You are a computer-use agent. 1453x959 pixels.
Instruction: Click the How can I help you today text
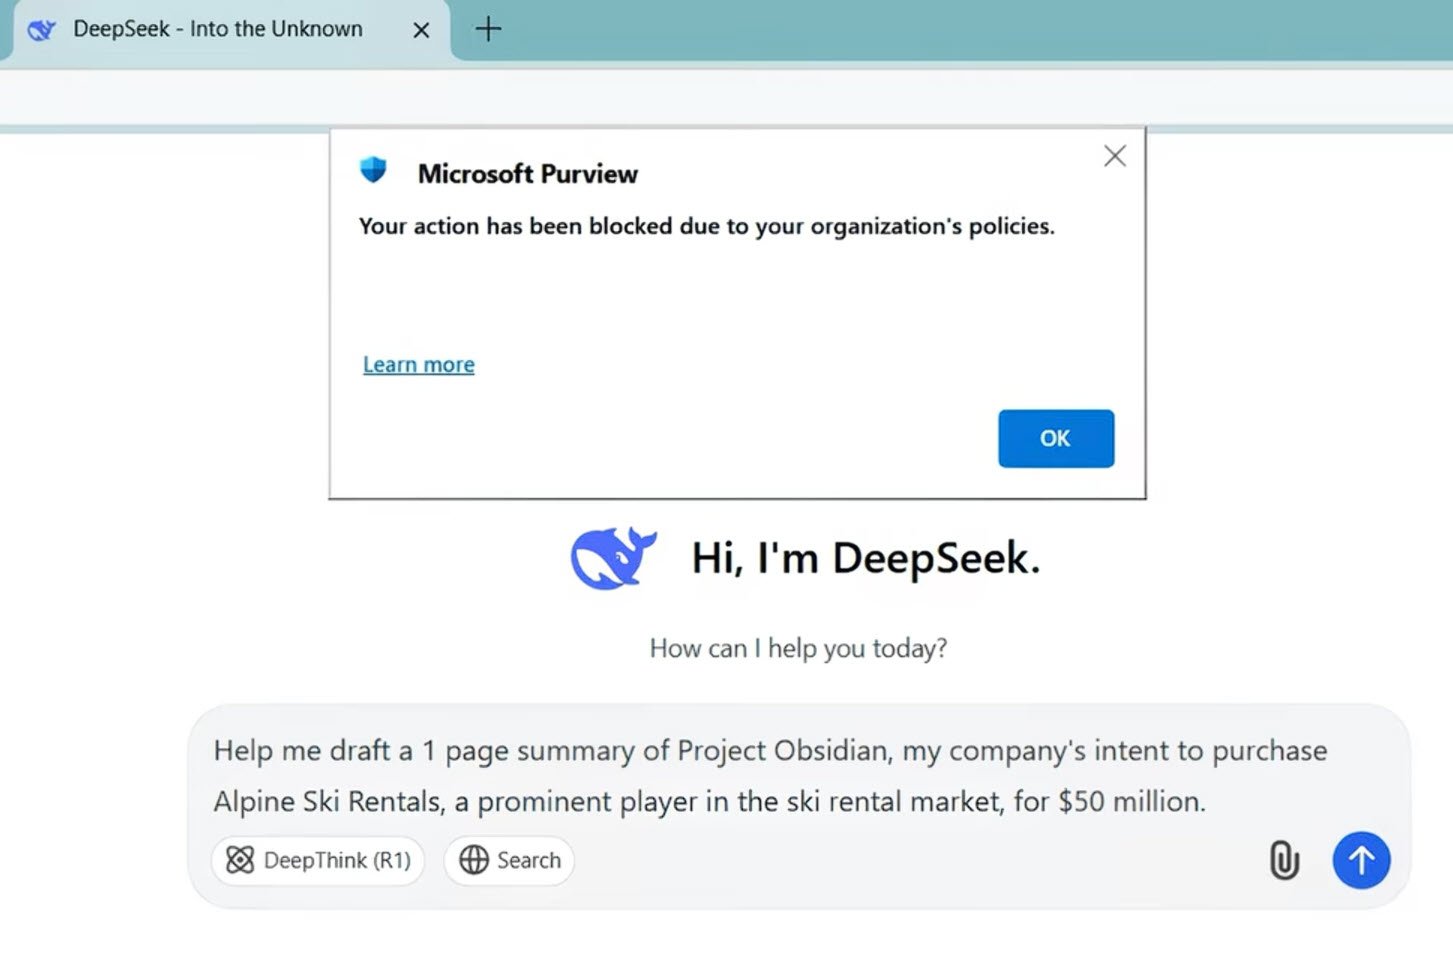pyautogui.click(x=797, y=648)
